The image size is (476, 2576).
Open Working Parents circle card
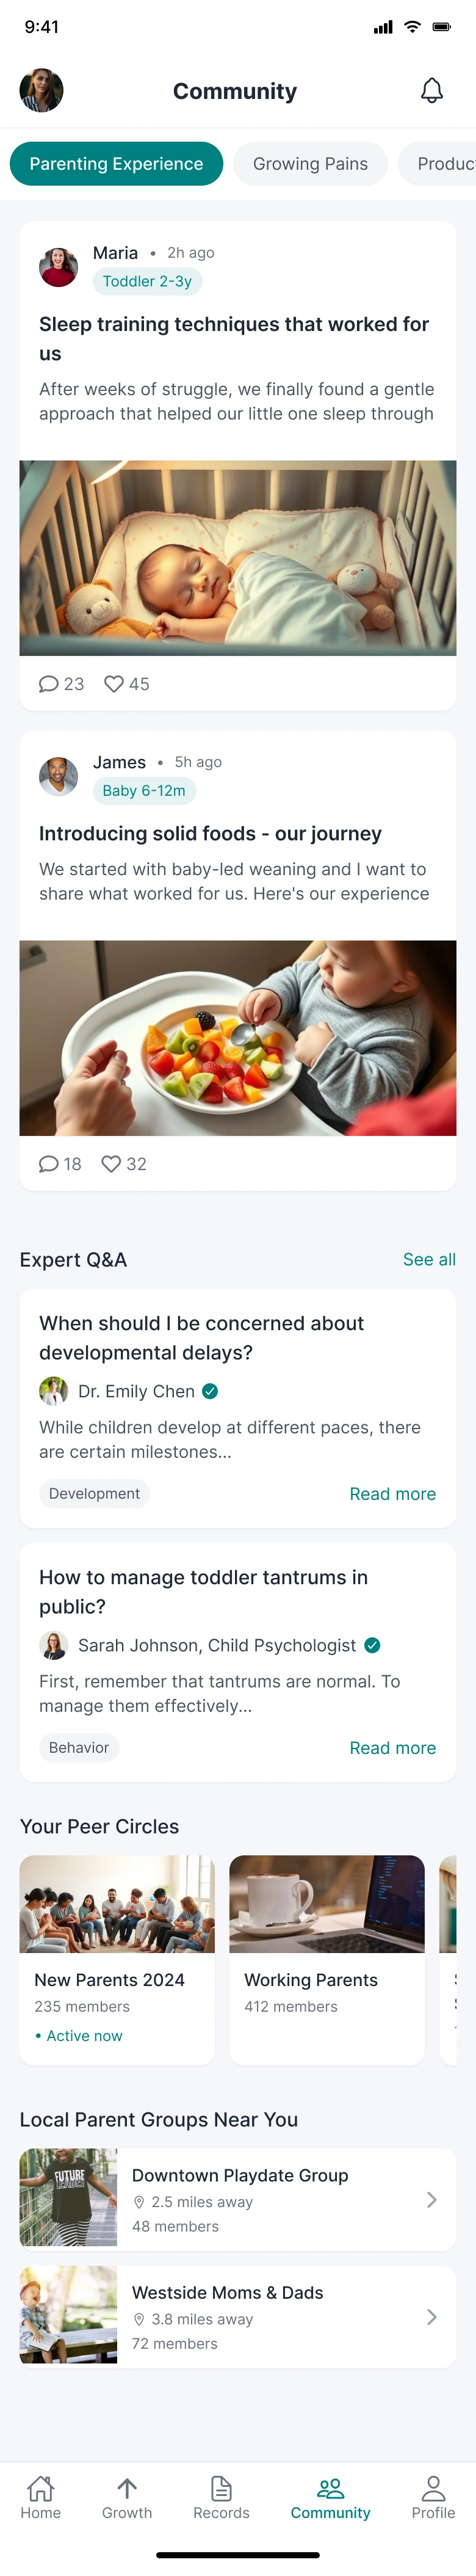click(327, 1960)
